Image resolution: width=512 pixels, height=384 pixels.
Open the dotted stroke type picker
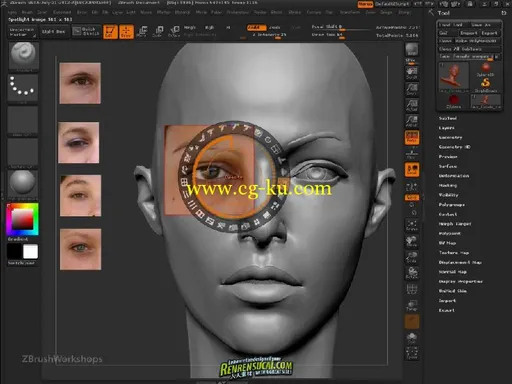[x=23, y=87]
